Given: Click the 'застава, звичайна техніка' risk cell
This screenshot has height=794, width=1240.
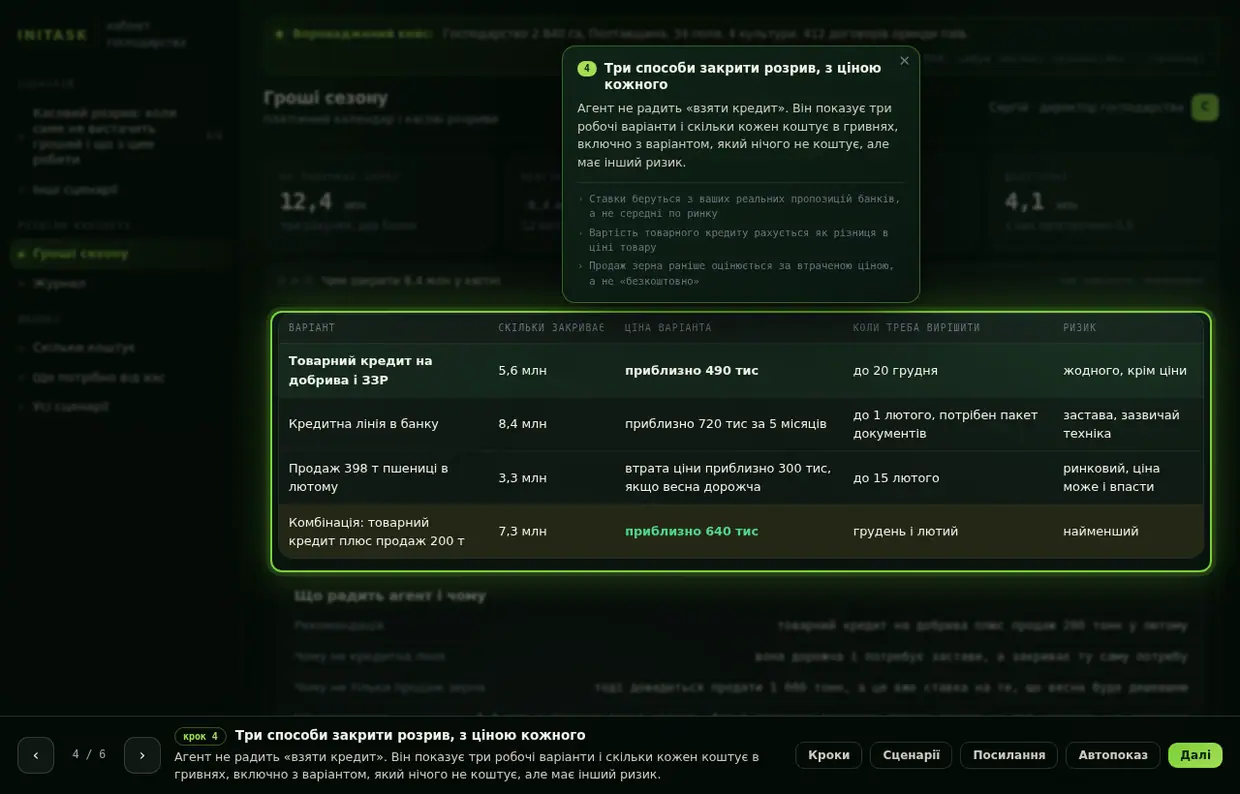Looking at the screenshot, I should click(x=1121, y=424).
